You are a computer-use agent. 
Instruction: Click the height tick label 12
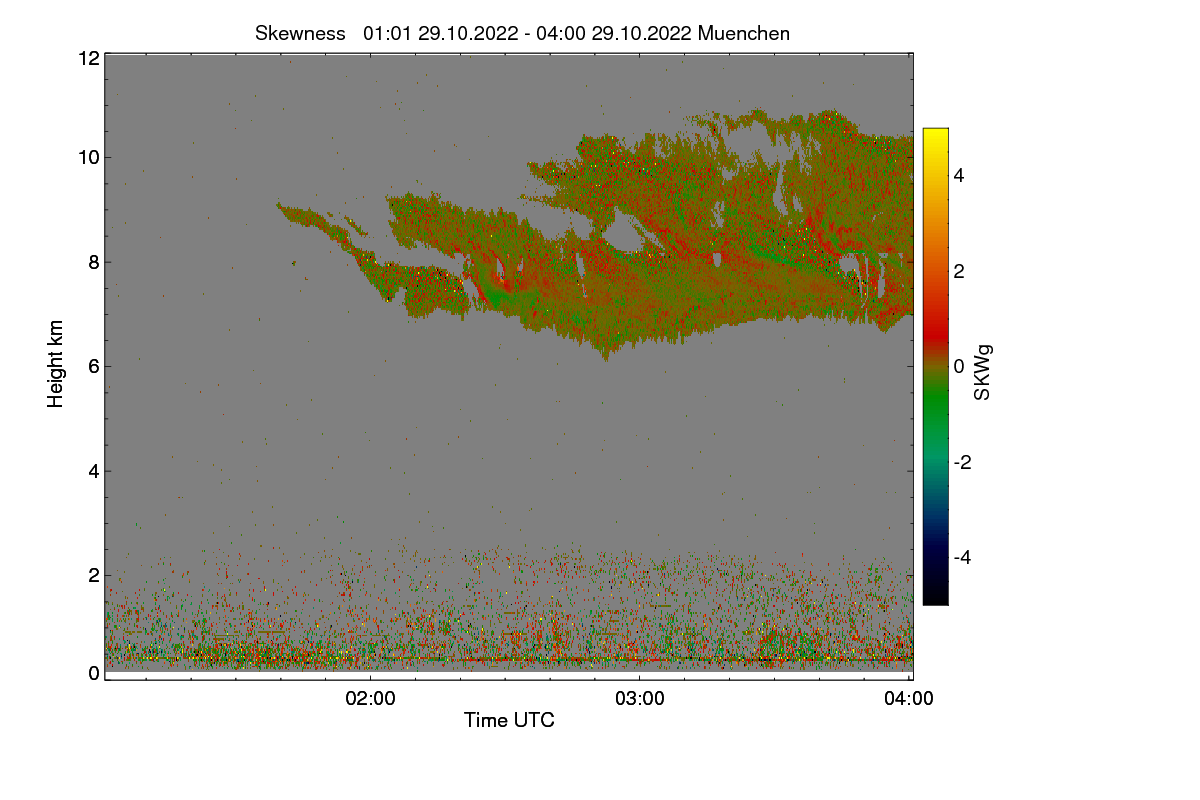click(88, 58)
